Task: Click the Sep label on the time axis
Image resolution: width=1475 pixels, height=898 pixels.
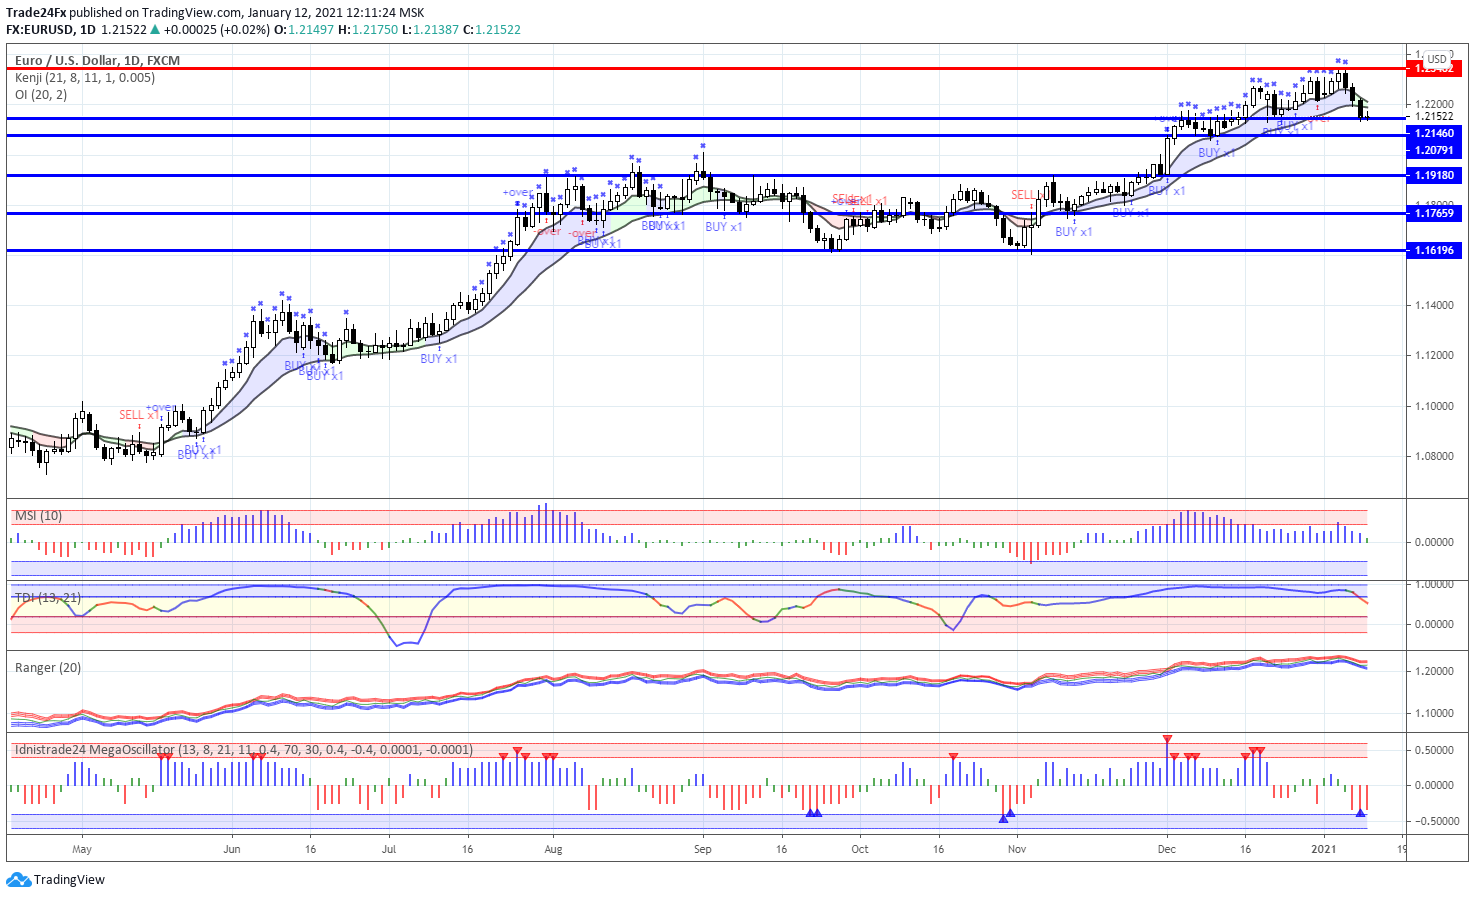Action: coord(703,849)
